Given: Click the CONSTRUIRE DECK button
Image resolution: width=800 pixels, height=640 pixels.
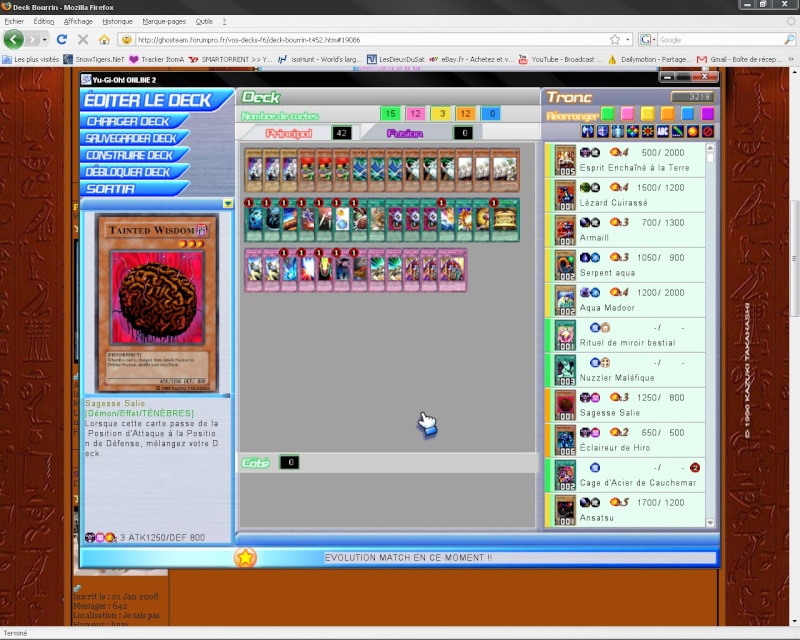Looking at the screenshot, I should point(134,155).
